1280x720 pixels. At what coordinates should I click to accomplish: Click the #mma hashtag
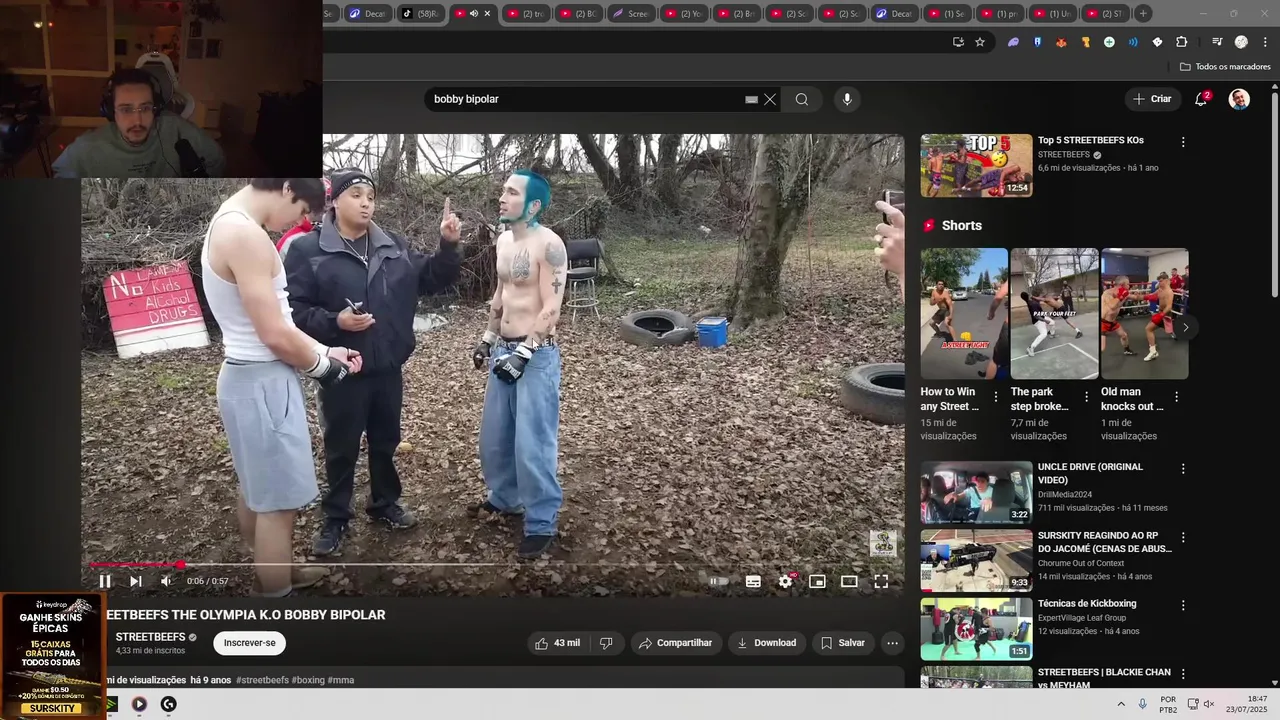tap(341, 680)
